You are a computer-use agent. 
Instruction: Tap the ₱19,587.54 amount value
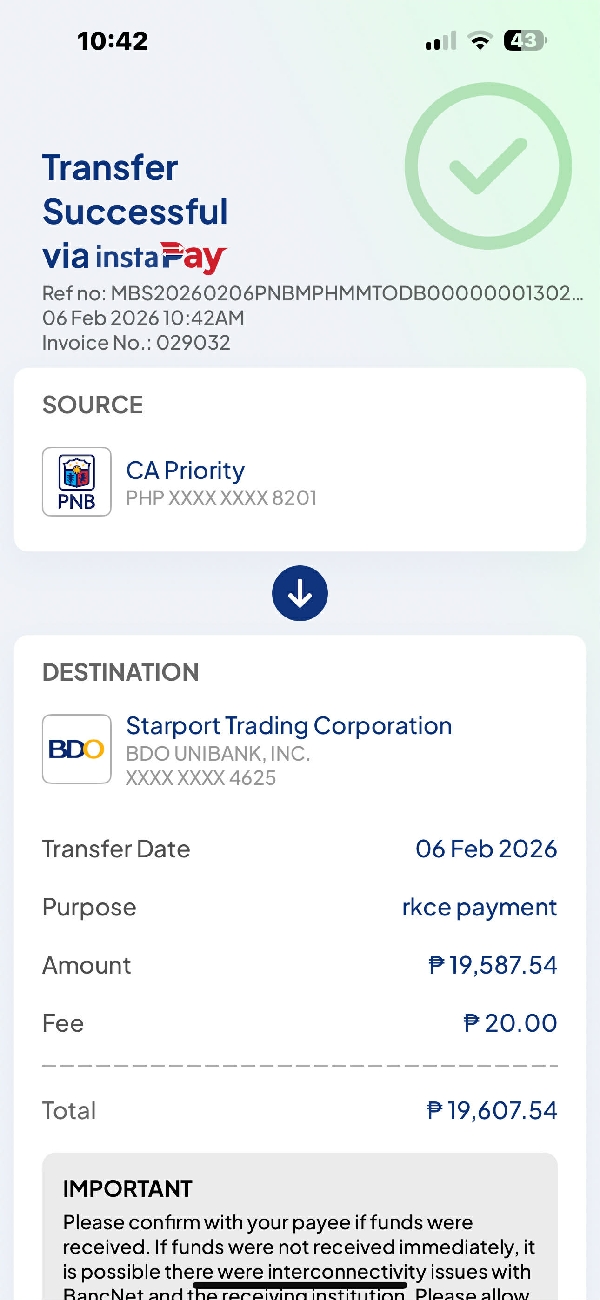click(492, 965)
